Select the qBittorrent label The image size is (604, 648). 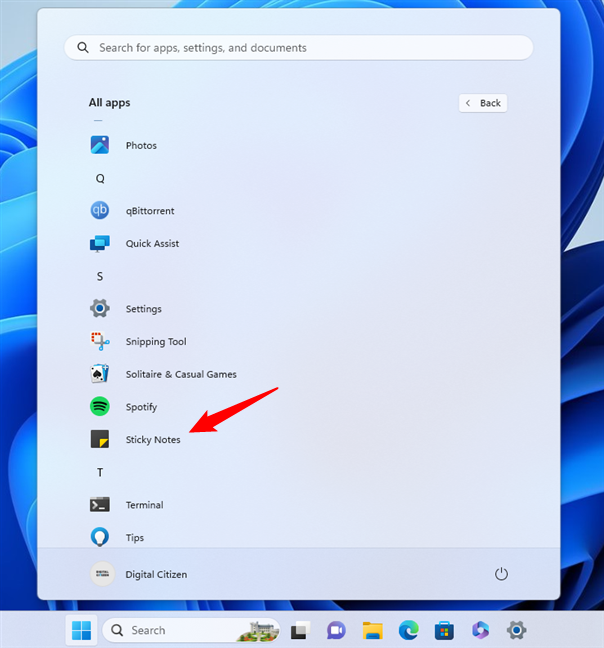[x=150, y=211]
